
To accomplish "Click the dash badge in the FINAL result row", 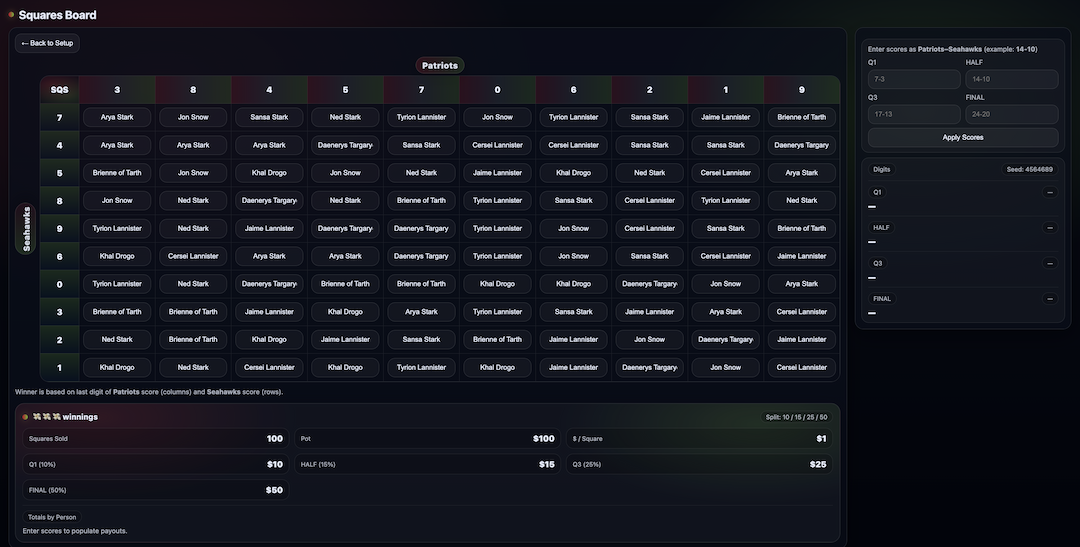I will pyautogui.click(x=1050, y=299).
